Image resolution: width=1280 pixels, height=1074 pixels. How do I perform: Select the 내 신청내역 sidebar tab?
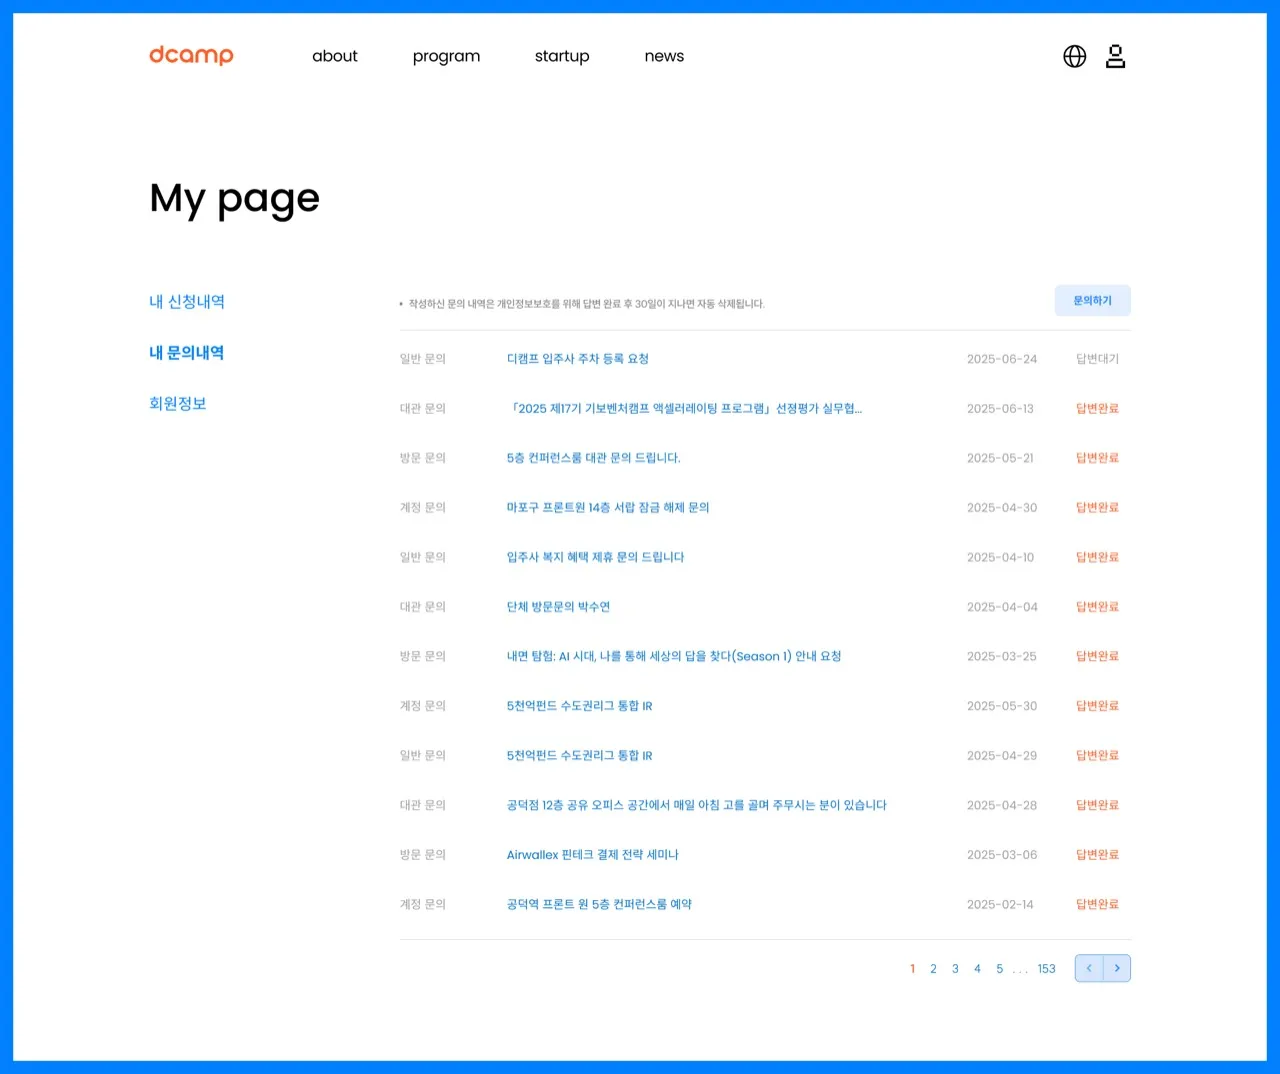coord(187,302)
